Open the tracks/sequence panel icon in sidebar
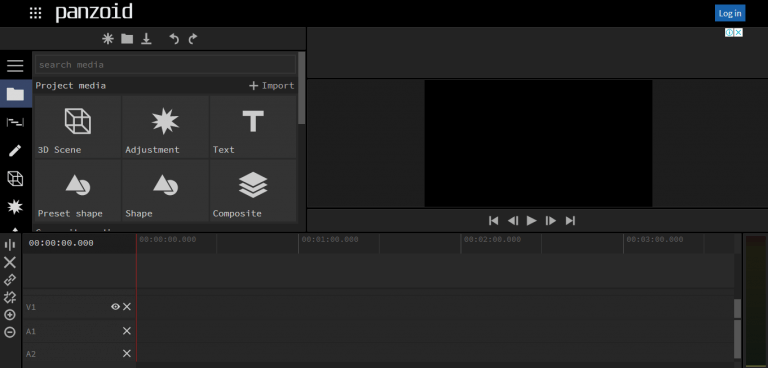The width and height of the screenshot is (768, 368). [x=15, y=123]
